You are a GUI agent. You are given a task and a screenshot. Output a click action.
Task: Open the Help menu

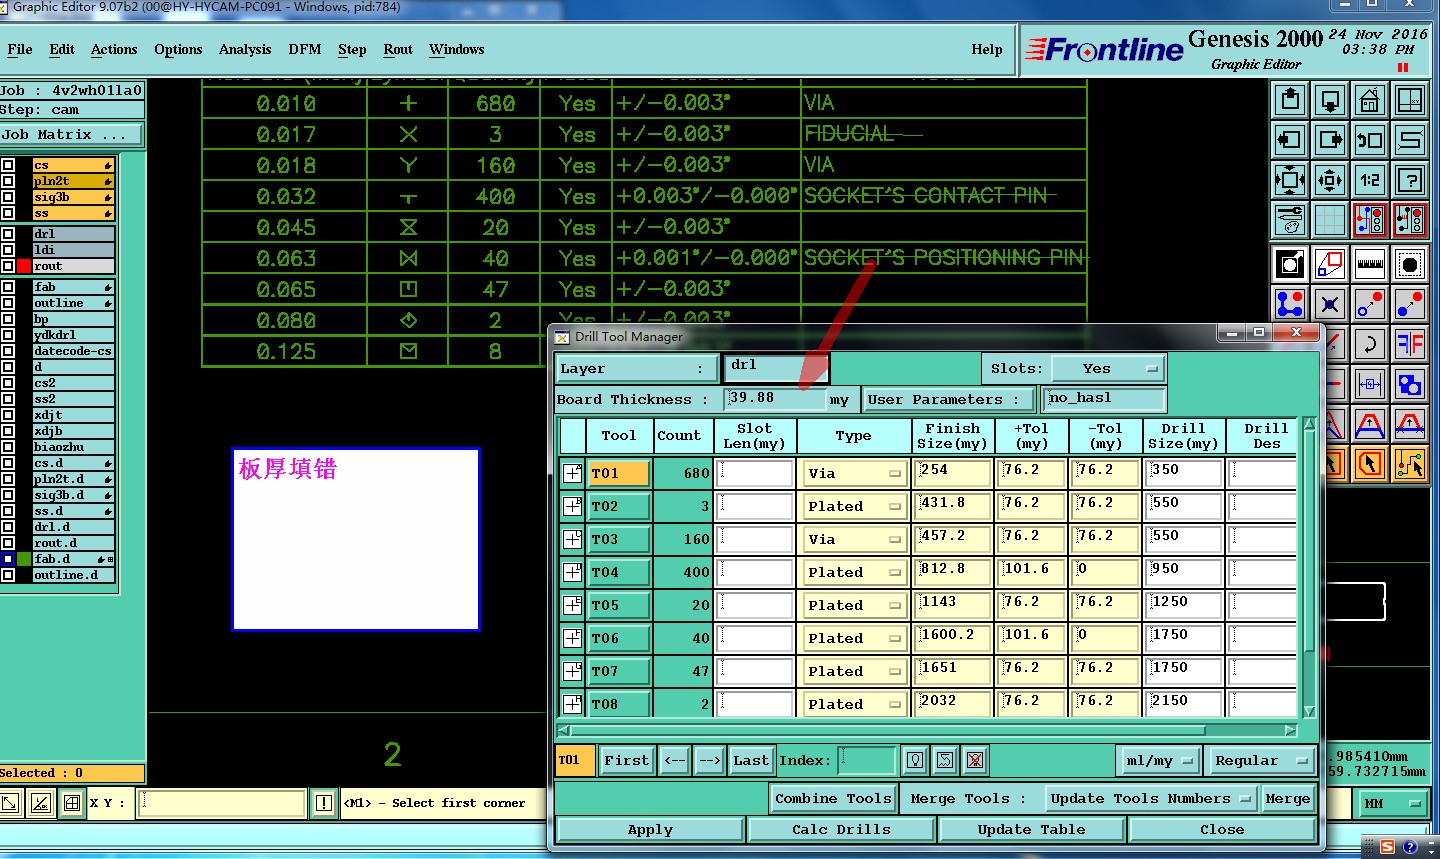(x=986, y=49)
